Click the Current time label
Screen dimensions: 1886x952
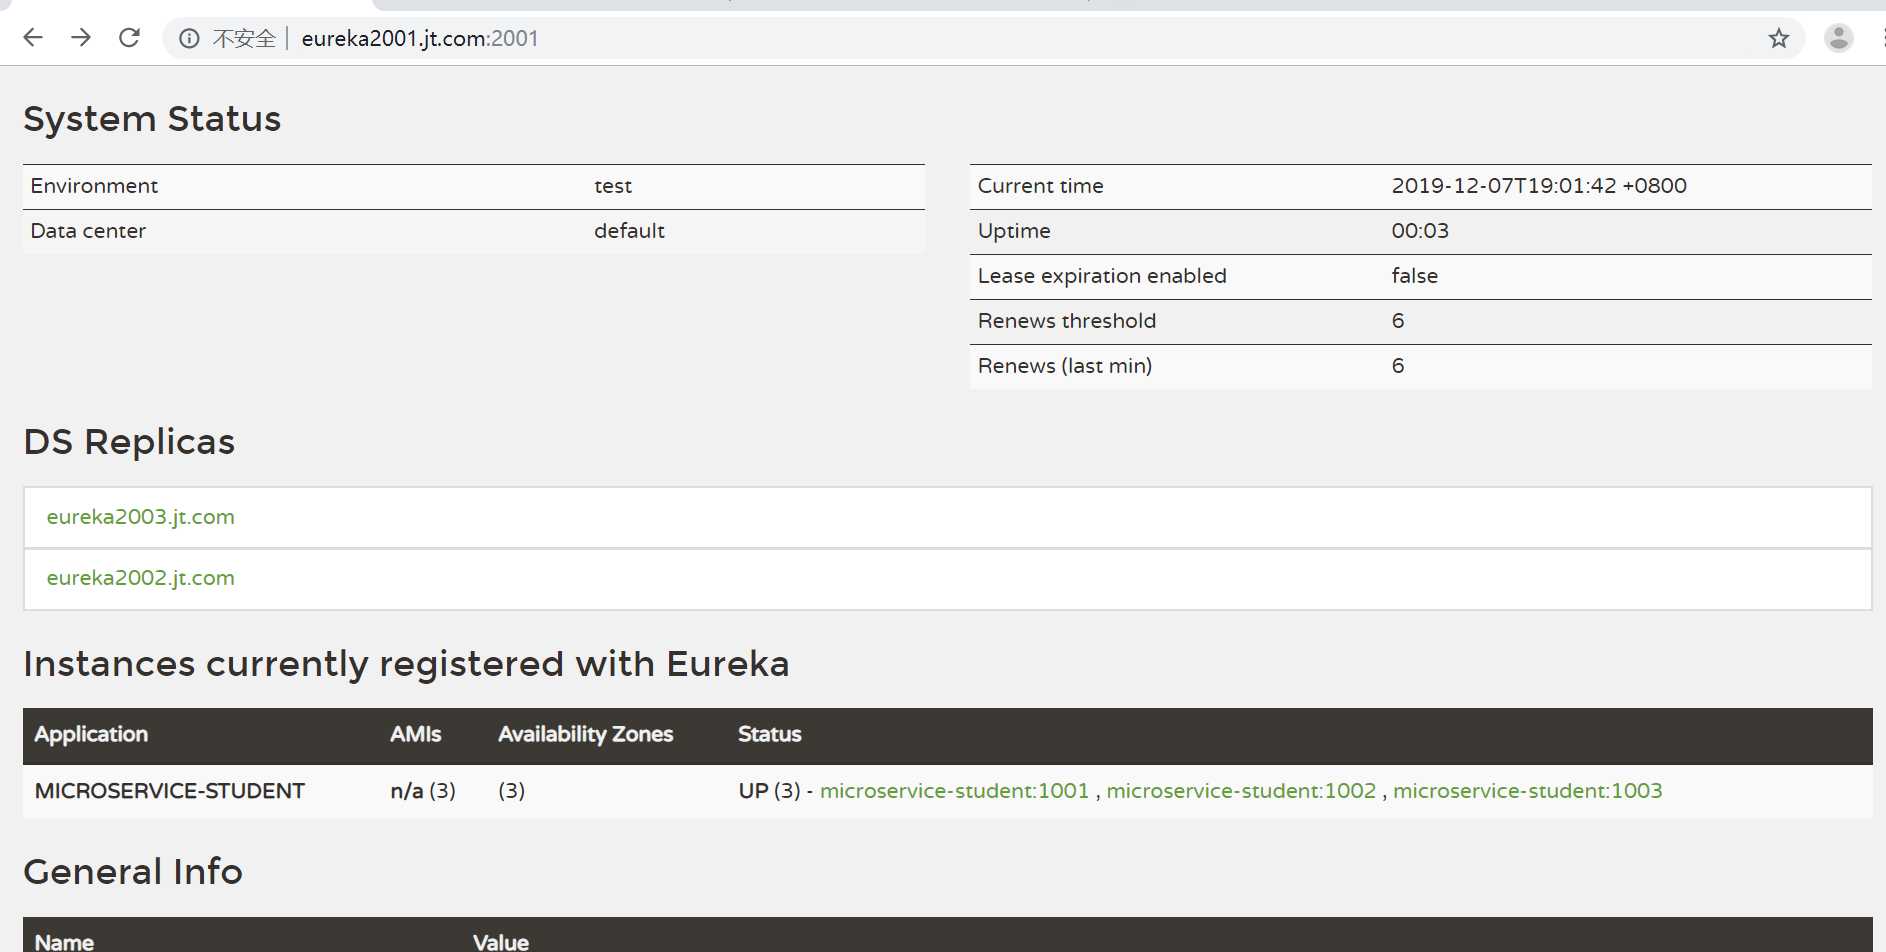click(1040, 186)
